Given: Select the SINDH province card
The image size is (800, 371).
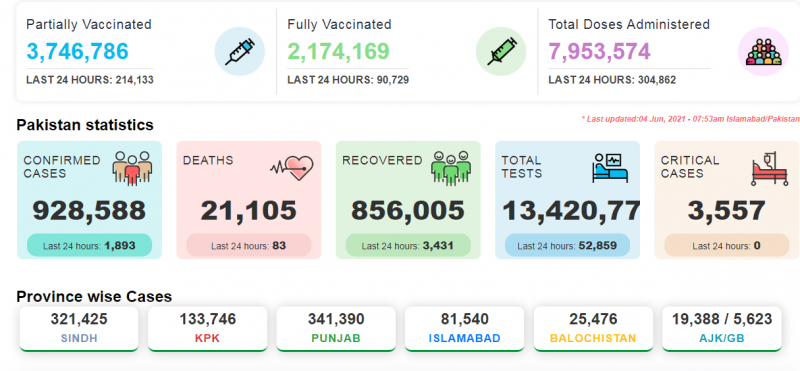Looking at the screenshot, I should pos(79,329).
